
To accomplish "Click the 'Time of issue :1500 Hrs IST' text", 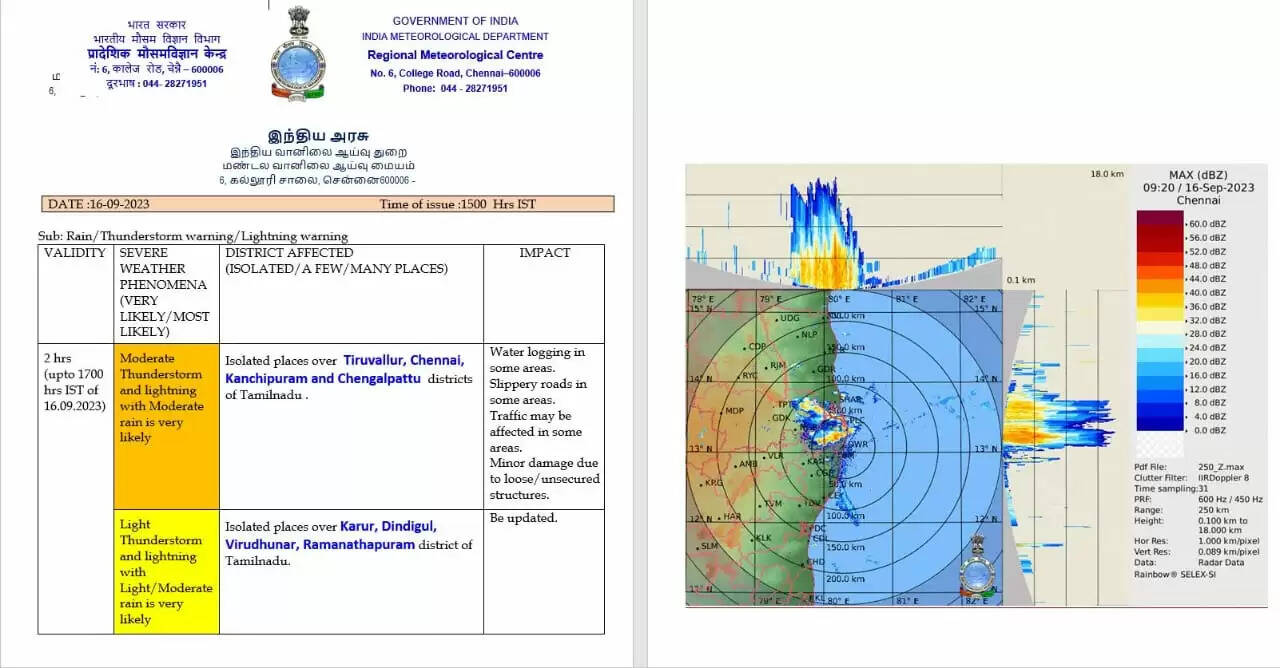I will pos(457,204).
